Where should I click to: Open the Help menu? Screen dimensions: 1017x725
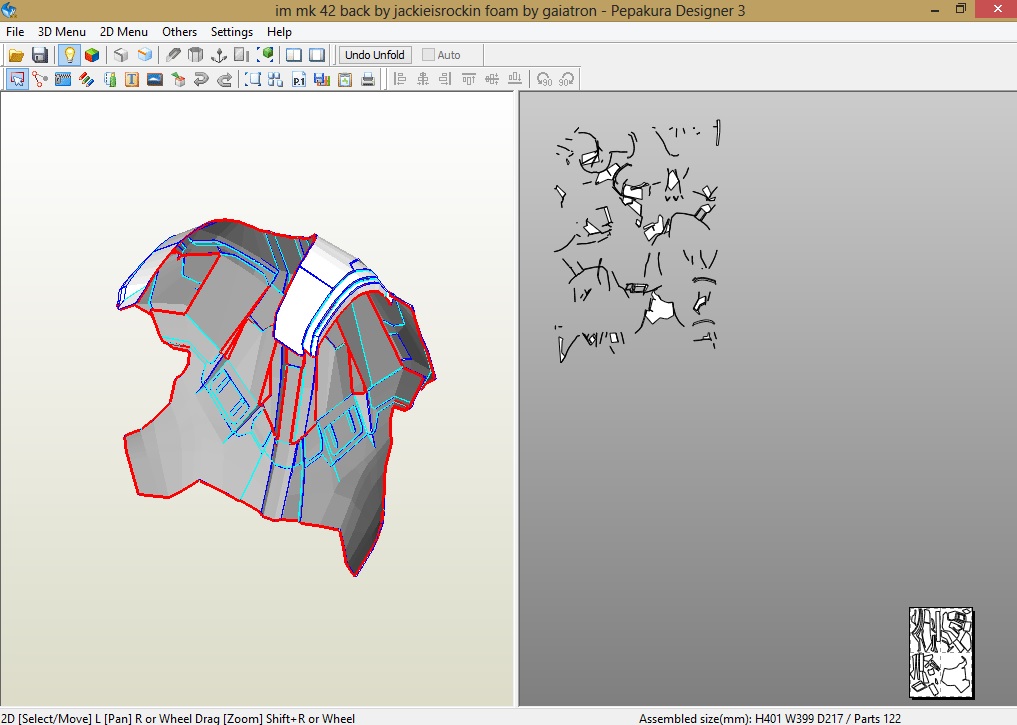click(279, 32)
